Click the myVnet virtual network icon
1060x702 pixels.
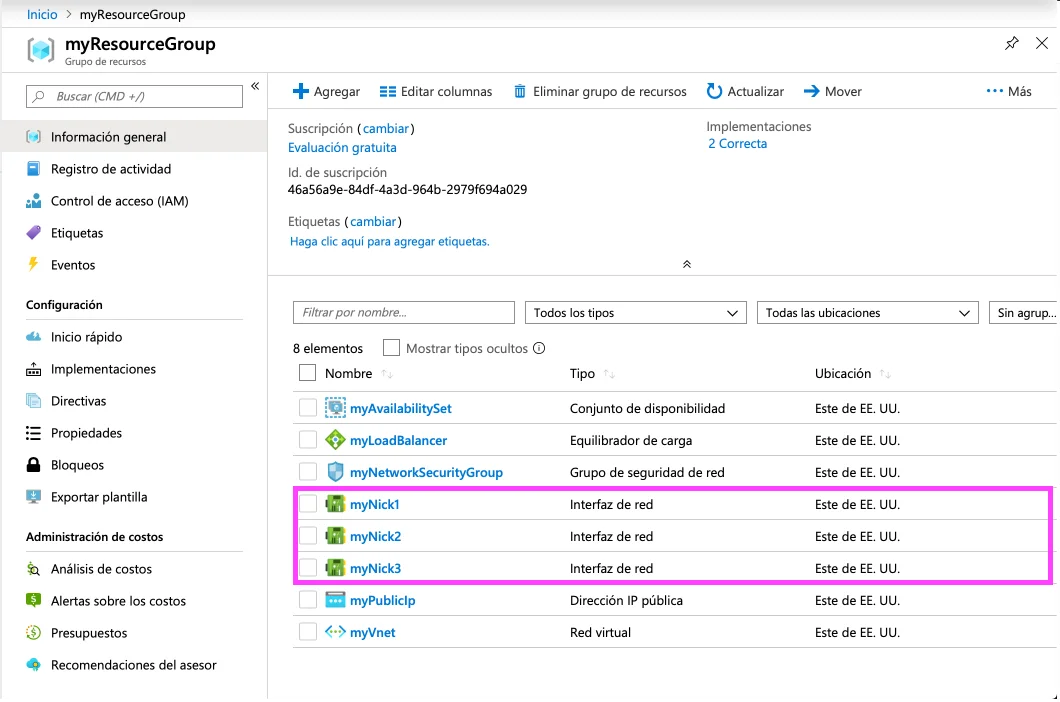tap(335, 632)
